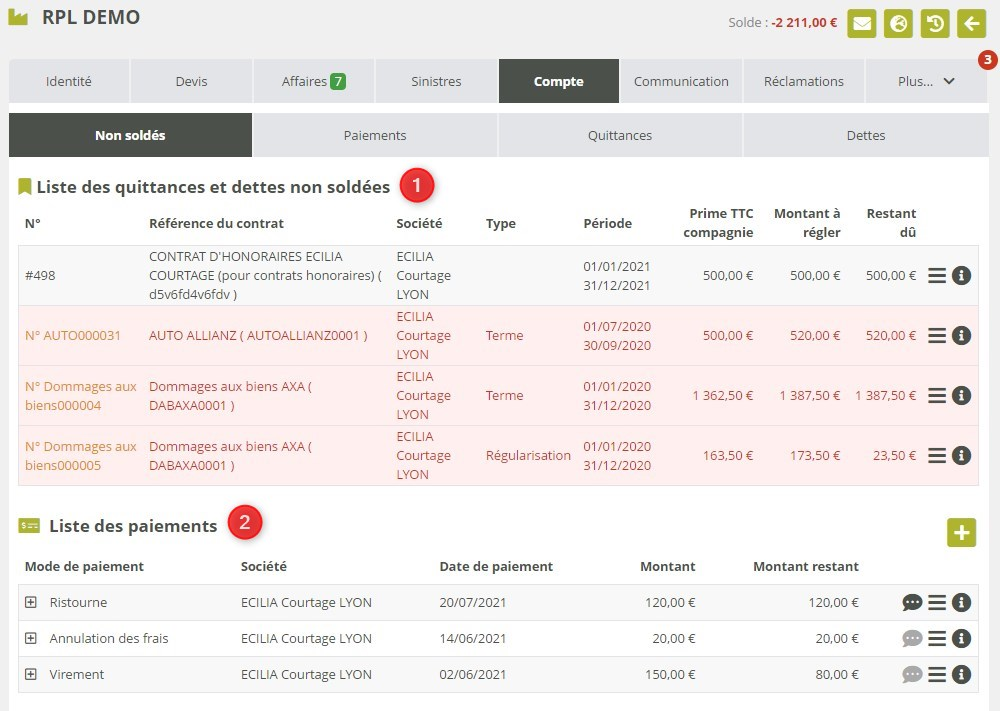The width and height of the screenshot is (1000, 711).
Task: Open hamburger menu for Annulation des frais
Action: 937,638
